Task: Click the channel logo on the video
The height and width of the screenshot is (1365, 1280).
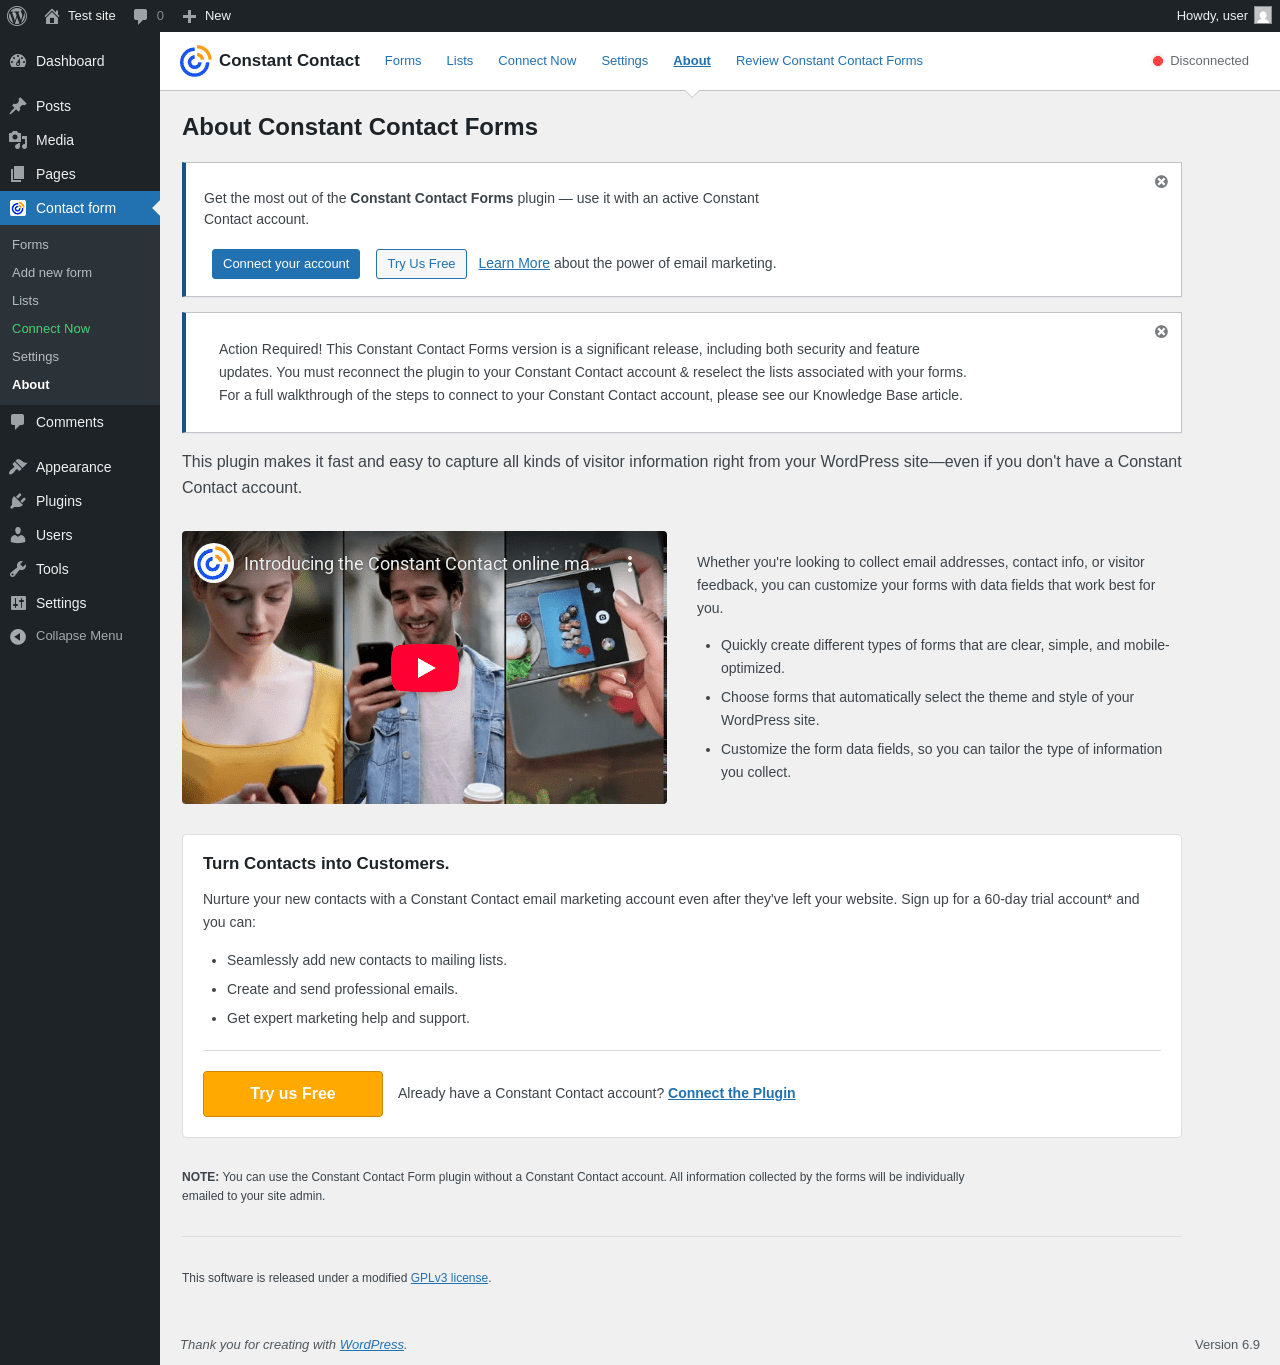Action: coord(214,563)
